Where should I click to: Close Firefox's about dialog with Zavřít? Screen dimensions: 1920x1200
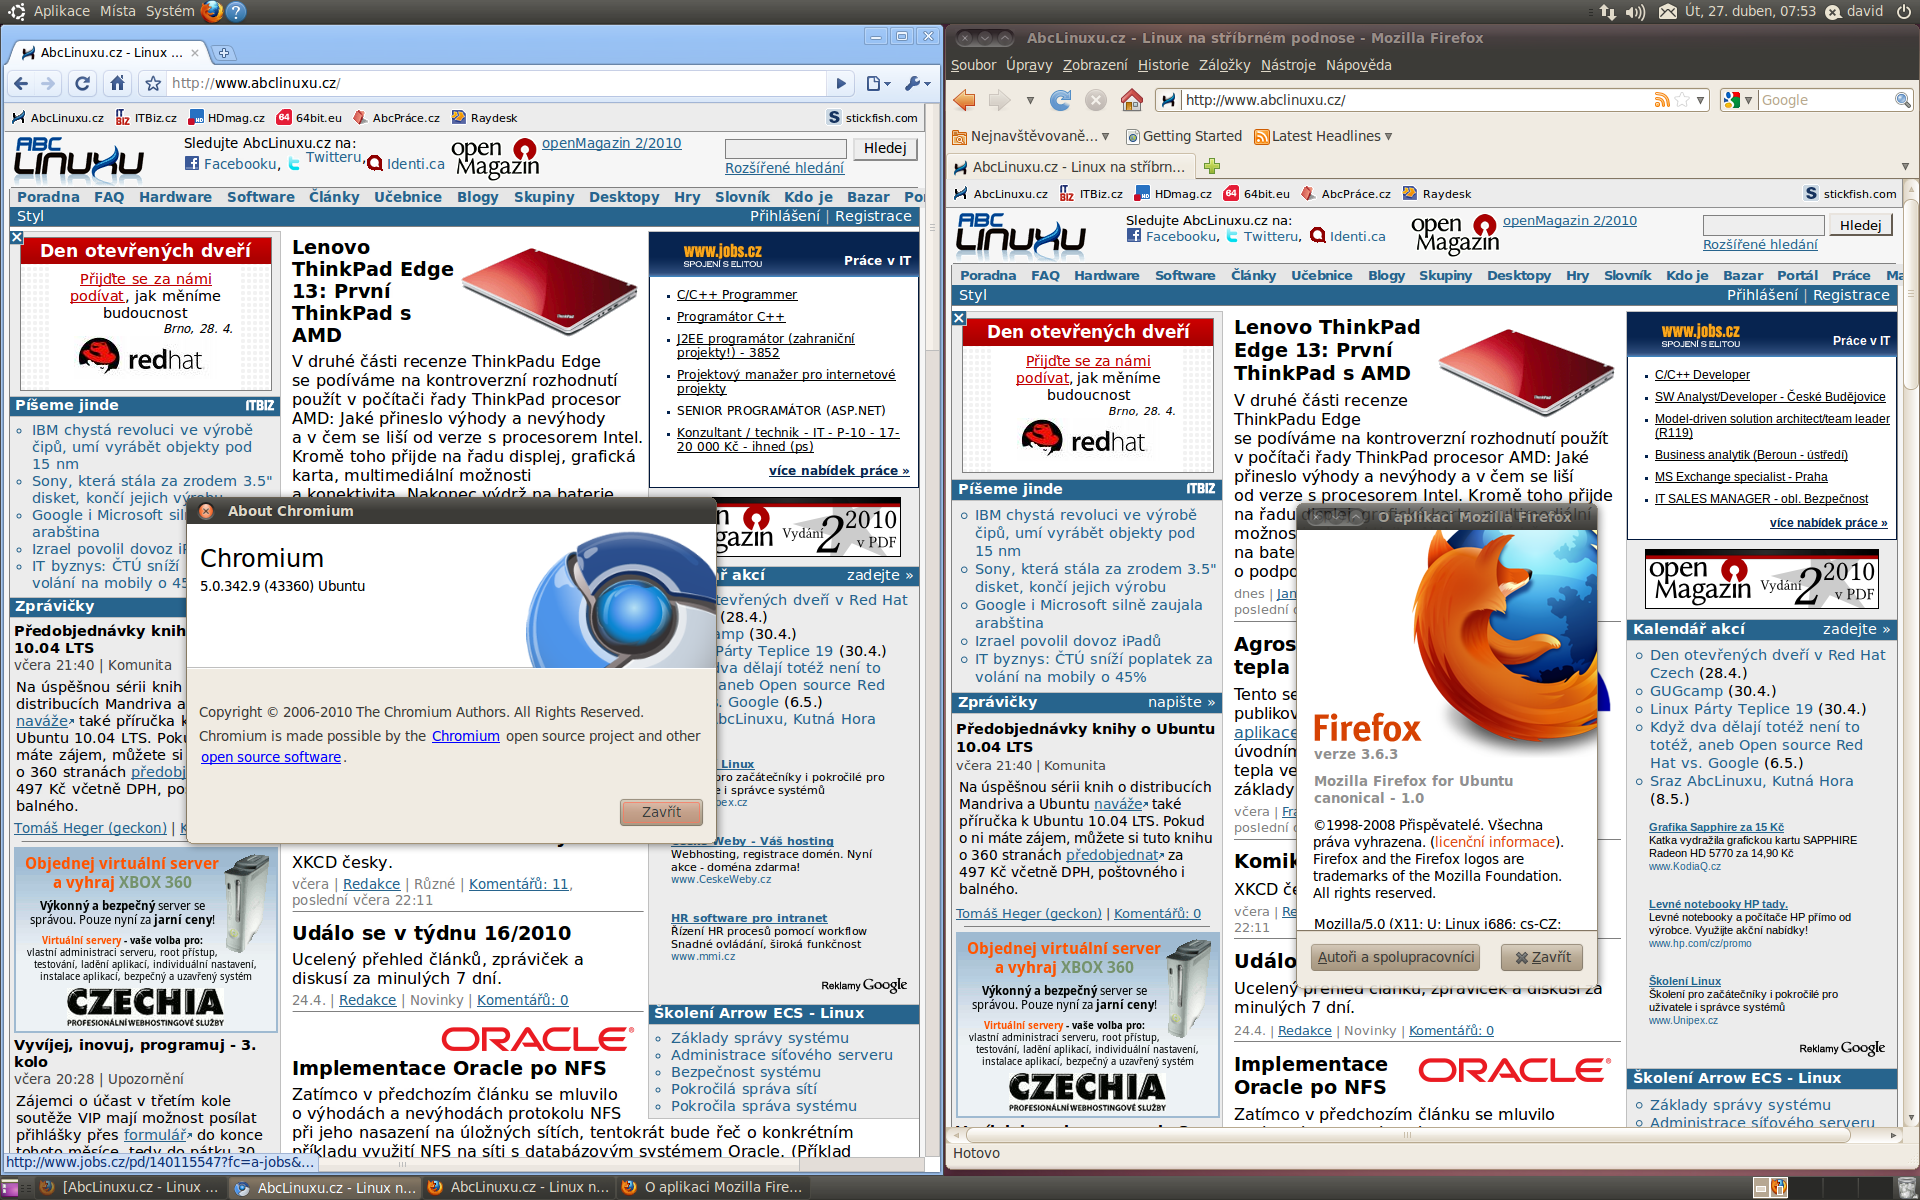tap(1542, 957)
